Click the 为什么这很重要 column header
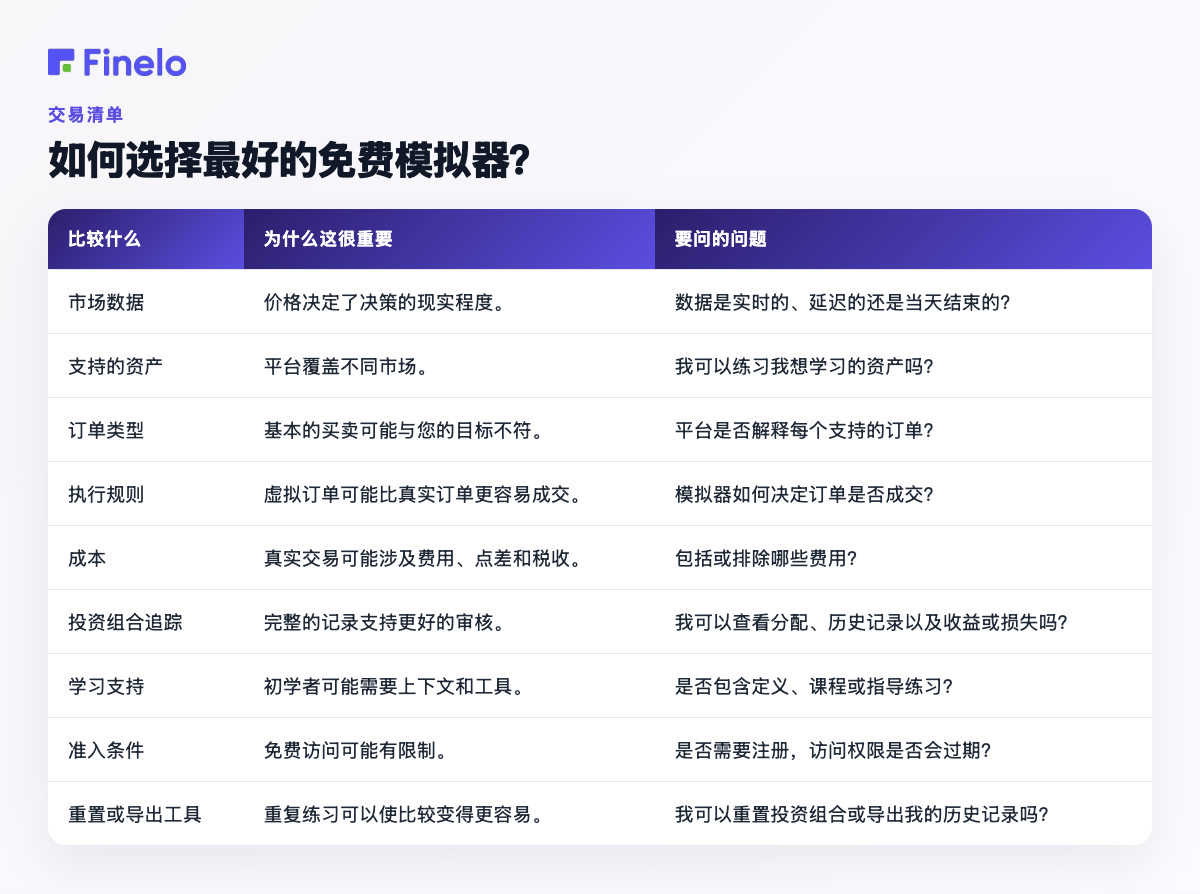Screen dimensions: 1200x894 (x=449, y=239)
